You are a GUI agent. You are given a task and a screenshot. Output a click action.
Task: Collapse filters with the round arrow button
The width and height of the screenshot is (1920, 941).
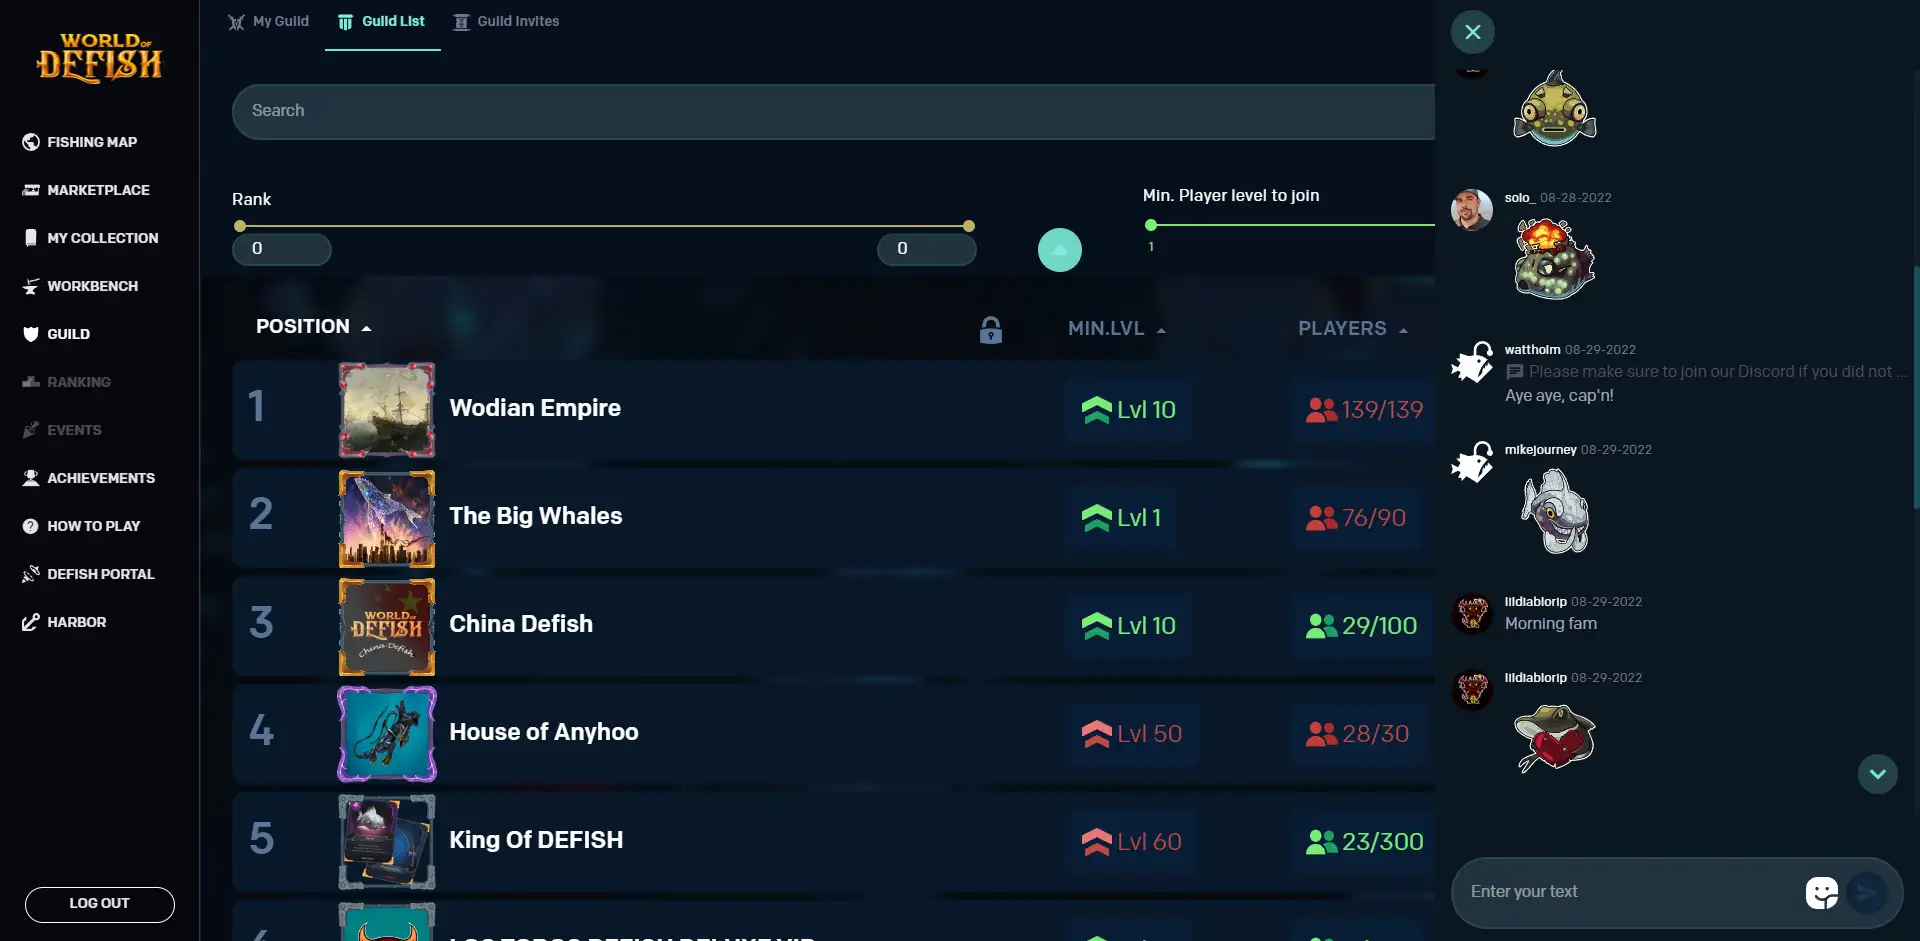tap(1059, 250)
